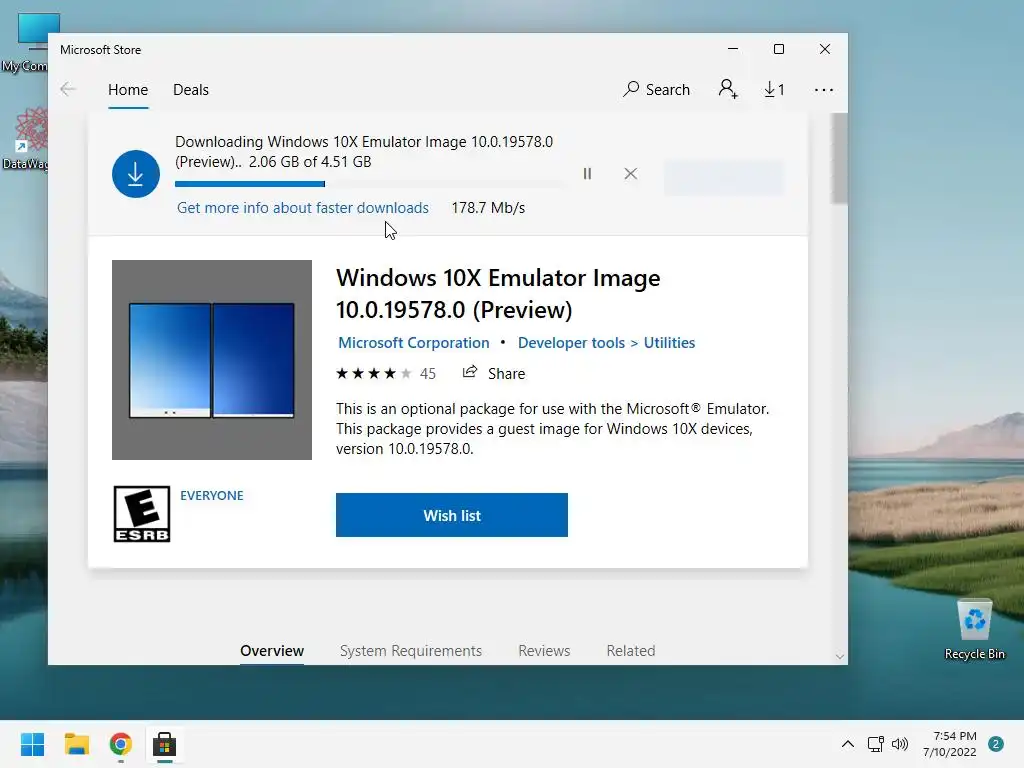This screenshot has width=1024, height=768.
Task: Launch File Explorer from the taskbar
Action: click(x=77, y=744)
